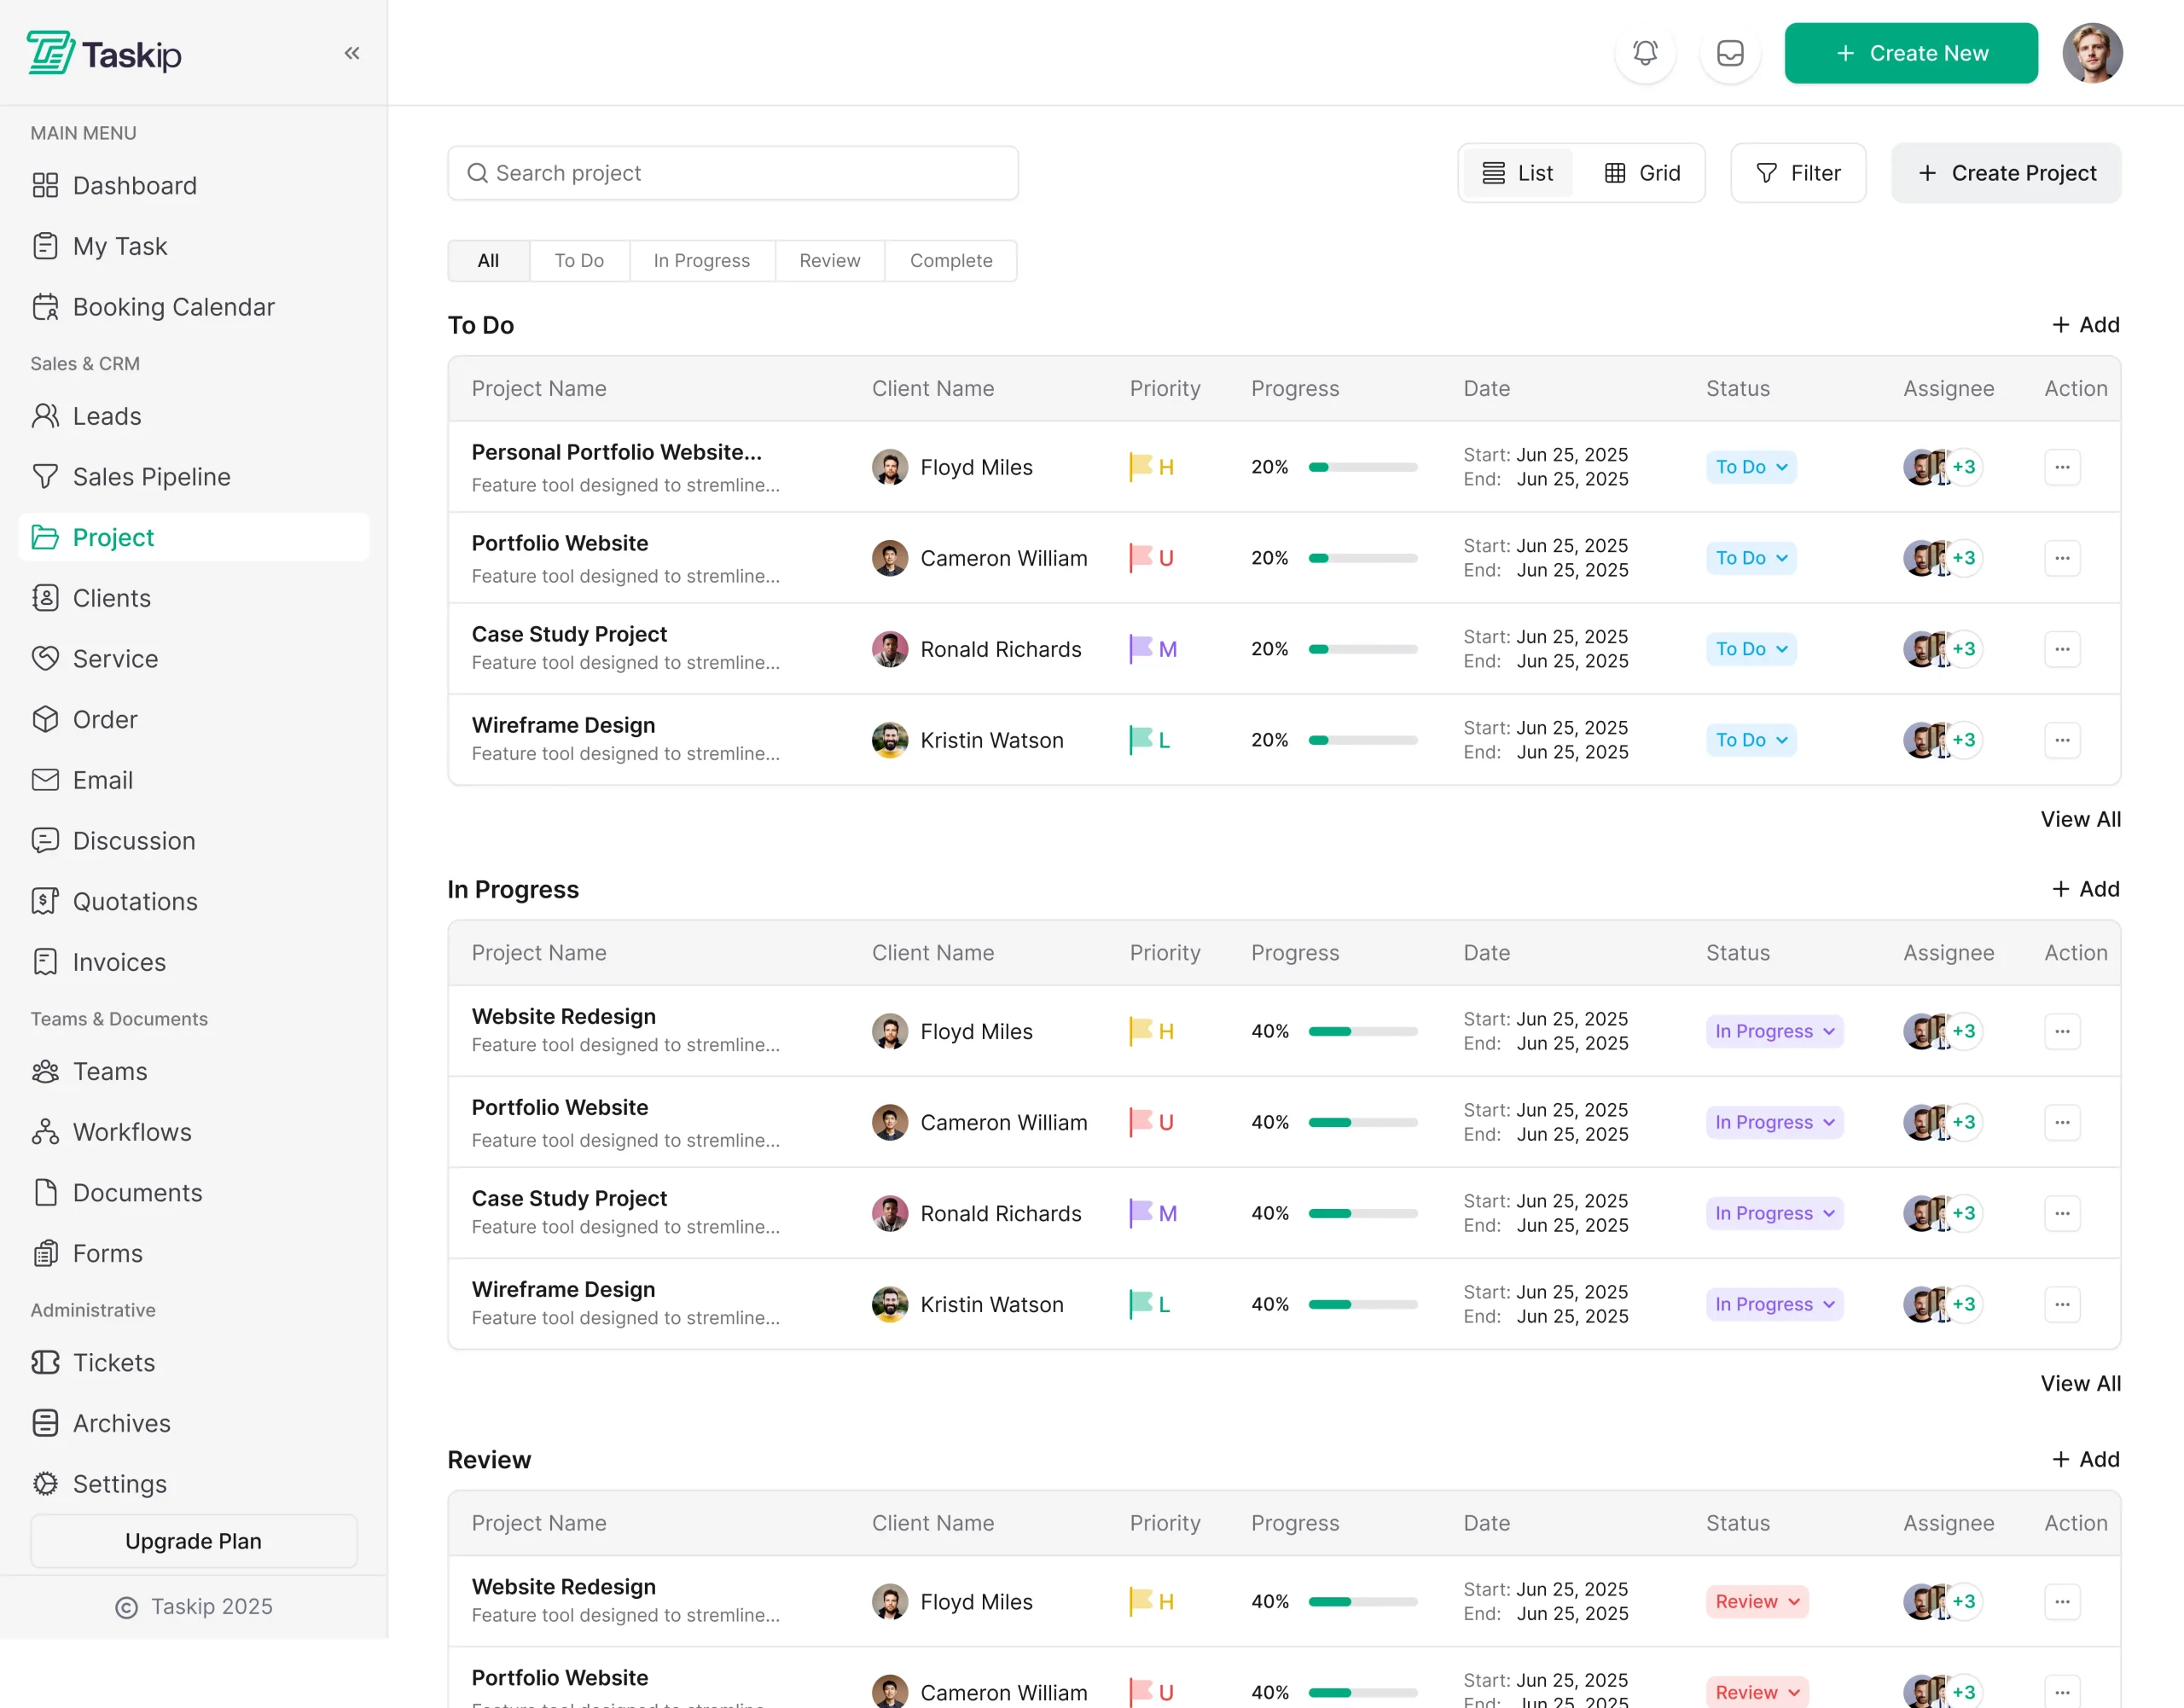Expand In Progress status for Website Redesign
2184x1708 pixels.
coord(1774,1031)
